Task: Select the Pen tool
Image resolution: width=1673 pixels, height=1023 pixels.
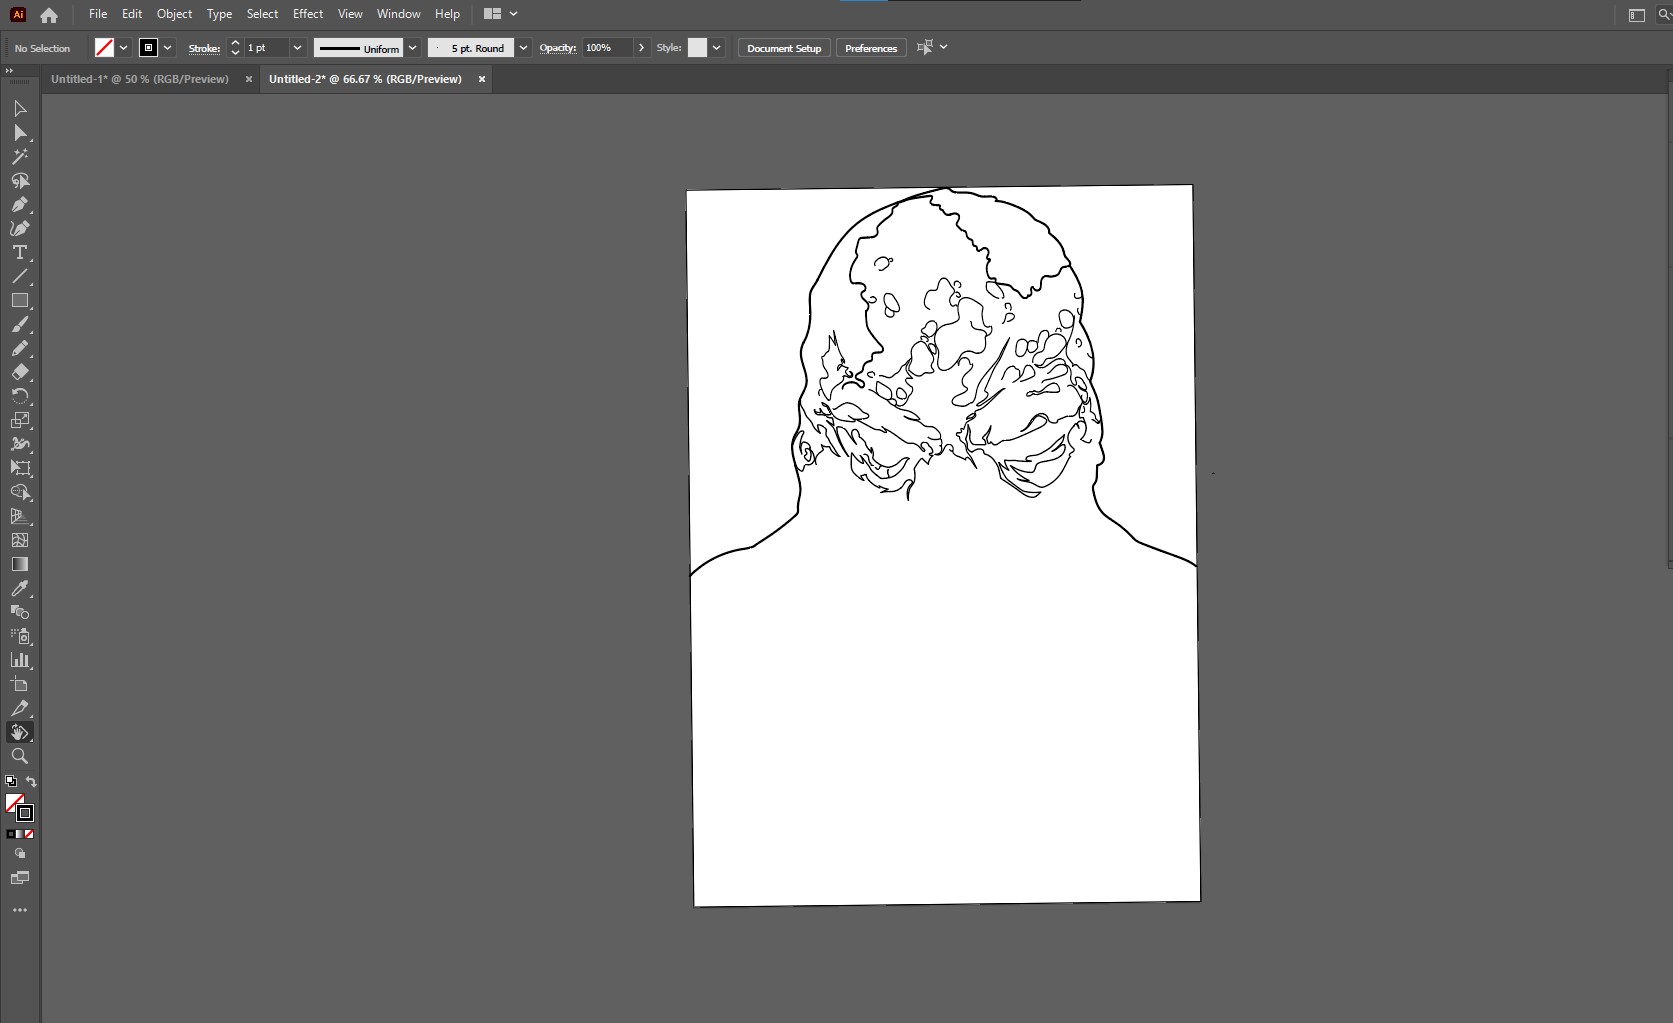Action: coord(20,204)
